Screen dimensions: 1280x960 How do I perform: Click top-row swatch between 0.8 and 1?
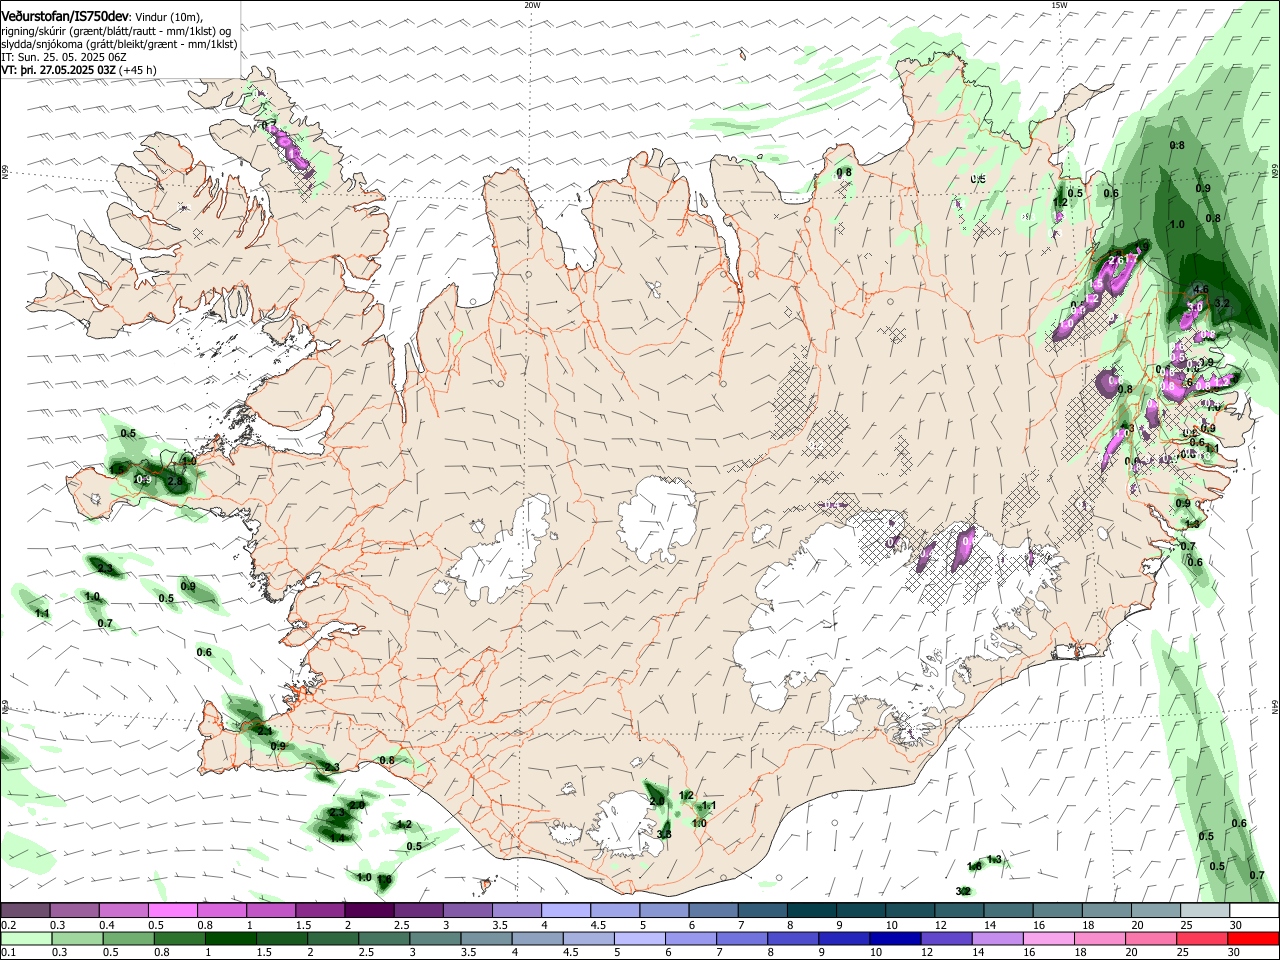[x=222, y=911]
